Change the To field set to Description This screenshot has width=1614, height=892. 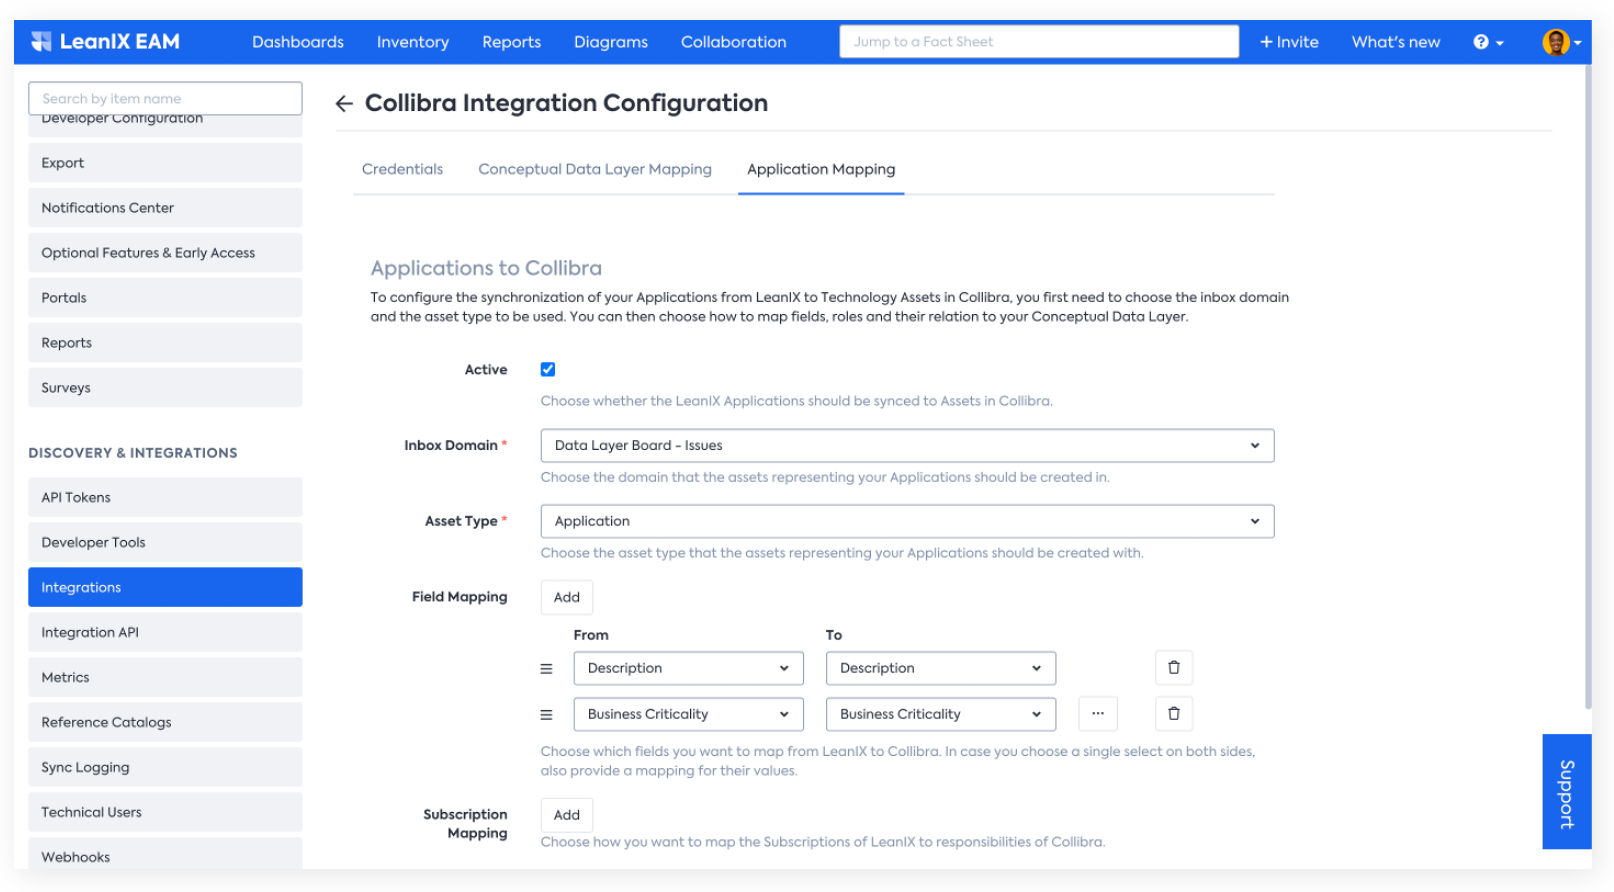click(941, 668)
